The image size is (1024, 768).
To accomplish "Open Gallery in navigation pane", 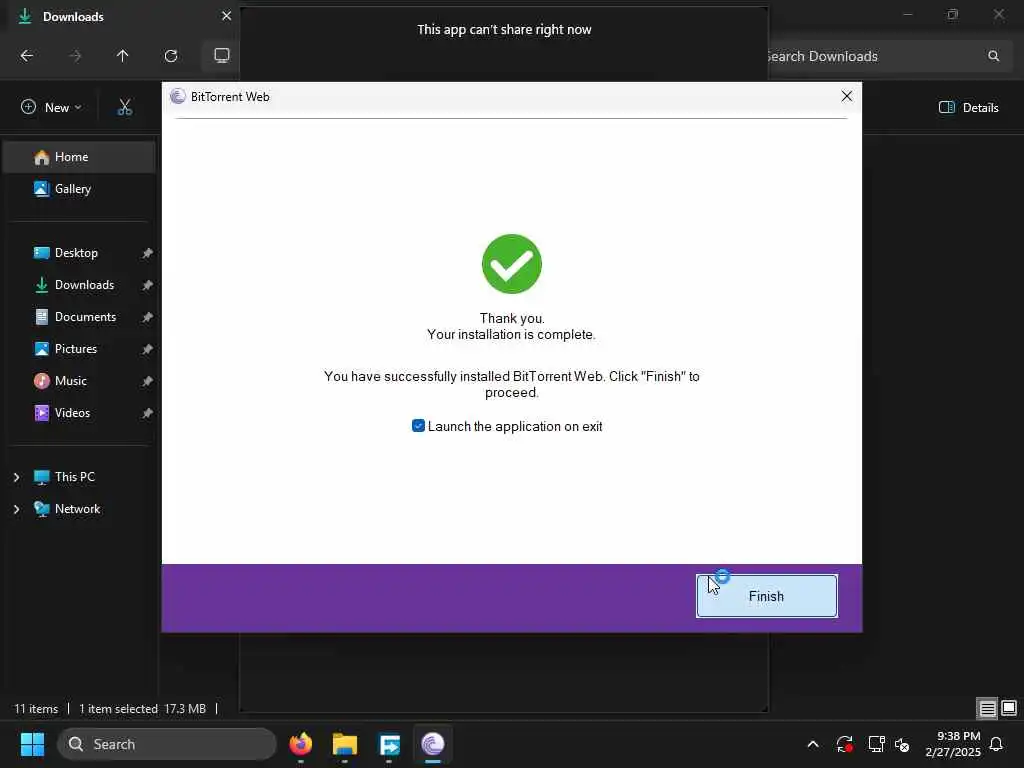I will pyautogui.click(x=80, y=189).
